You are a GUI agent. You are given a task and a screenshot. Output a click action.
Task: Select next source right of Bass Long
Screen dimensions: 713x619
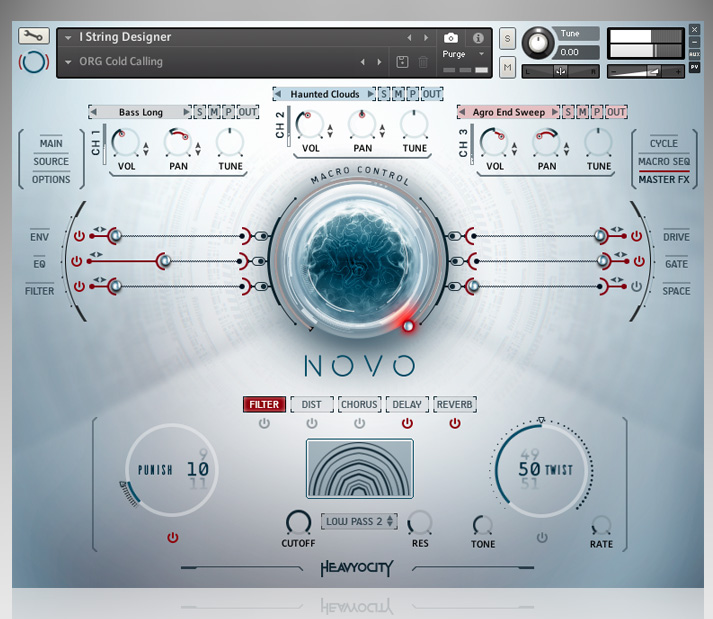[186, 112]
